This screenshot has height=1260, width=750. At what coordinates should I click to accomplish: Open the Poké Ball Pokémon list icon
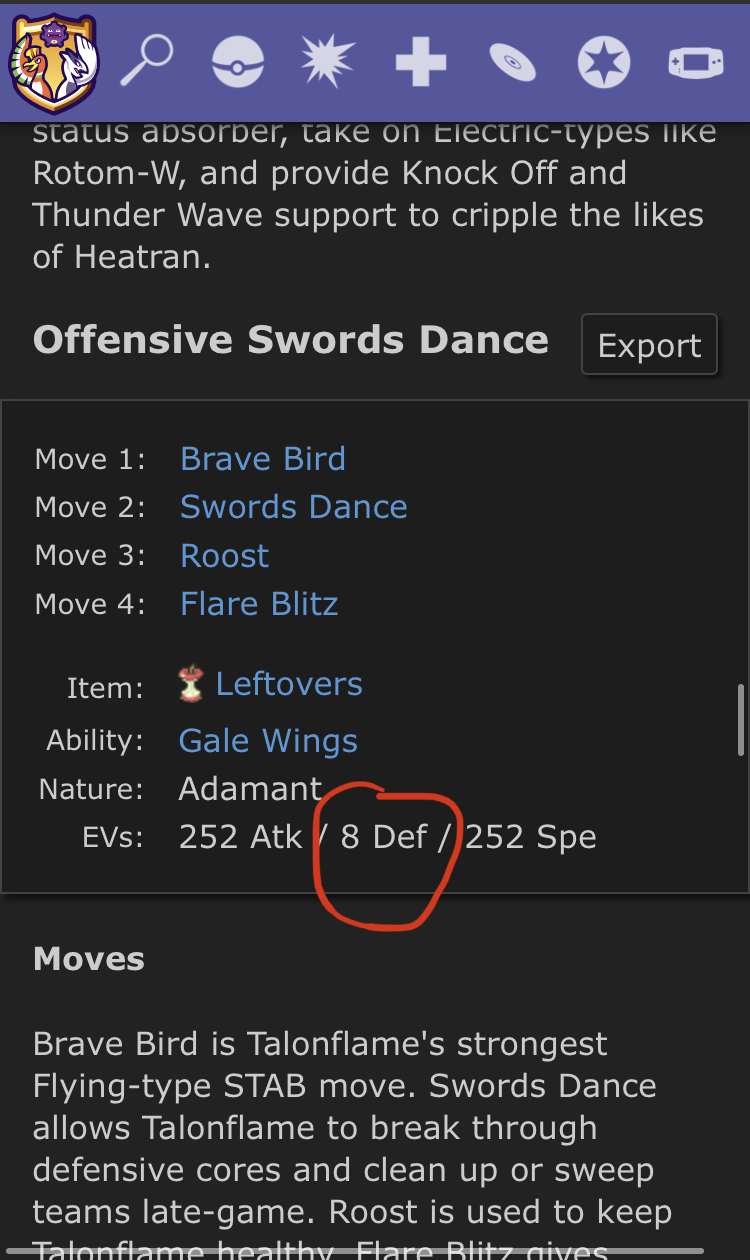(x=238, y=63)
